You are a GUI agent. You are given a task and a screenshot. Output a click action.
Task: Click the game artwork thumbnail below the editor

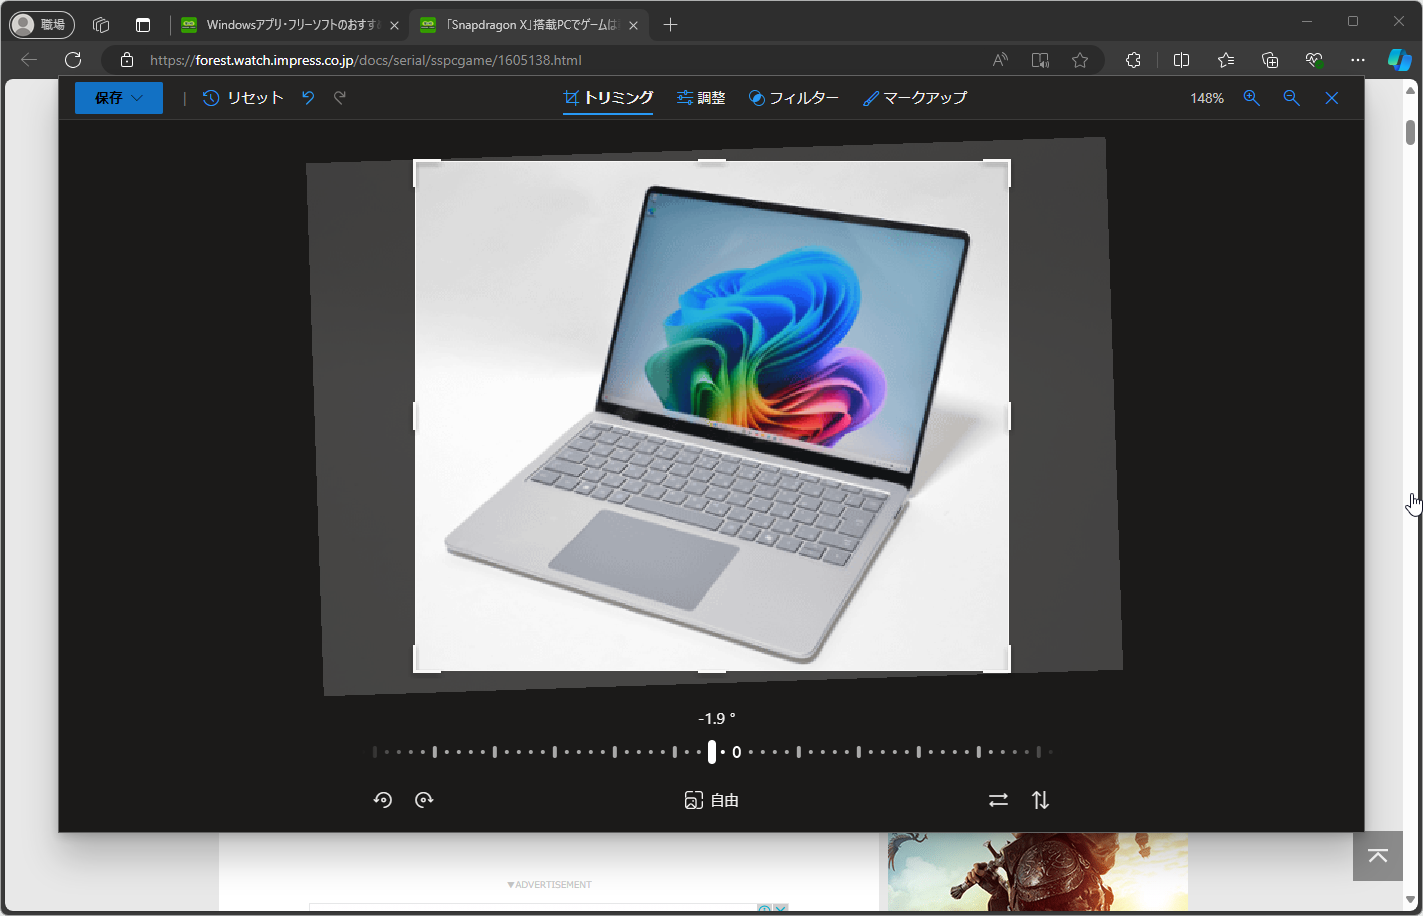click(1038, 872)
